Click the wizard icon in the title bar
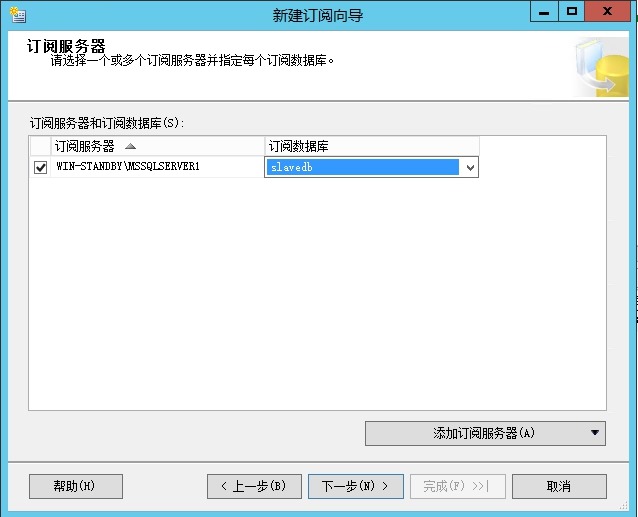 16,15
